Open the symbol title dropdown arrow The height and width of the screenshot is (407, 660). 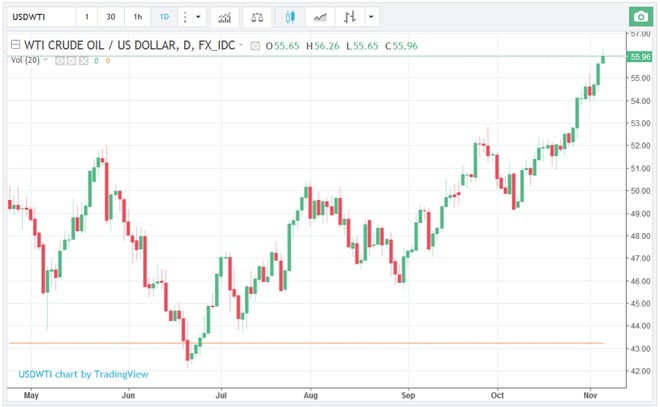(x=242, y=45)
